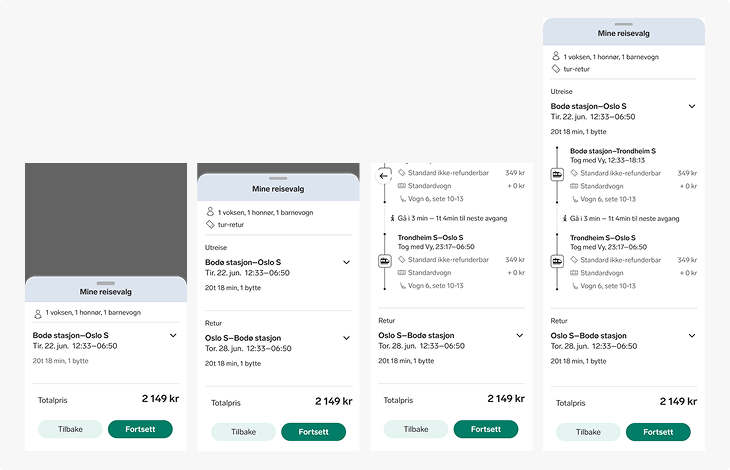Click carriage icon under Trondheim S–Oslo S, tallest panel
This screenshot has width=730, height=470.
coord(574,273)
